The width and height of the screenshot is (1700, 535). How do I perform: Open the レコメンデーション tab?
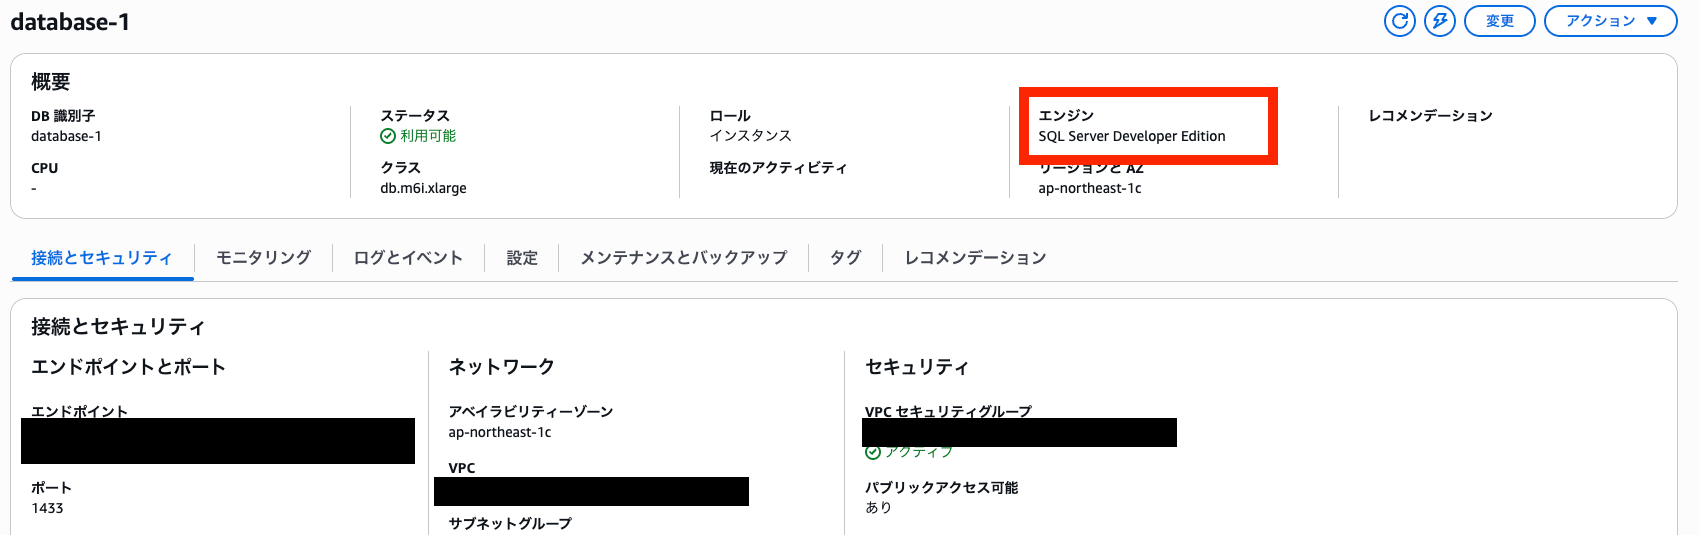[x=975, y=258]
